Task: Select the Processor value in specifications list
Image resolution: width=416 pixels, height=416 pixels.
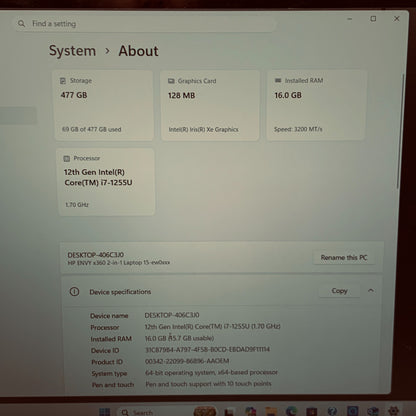Action: point(212,326)
